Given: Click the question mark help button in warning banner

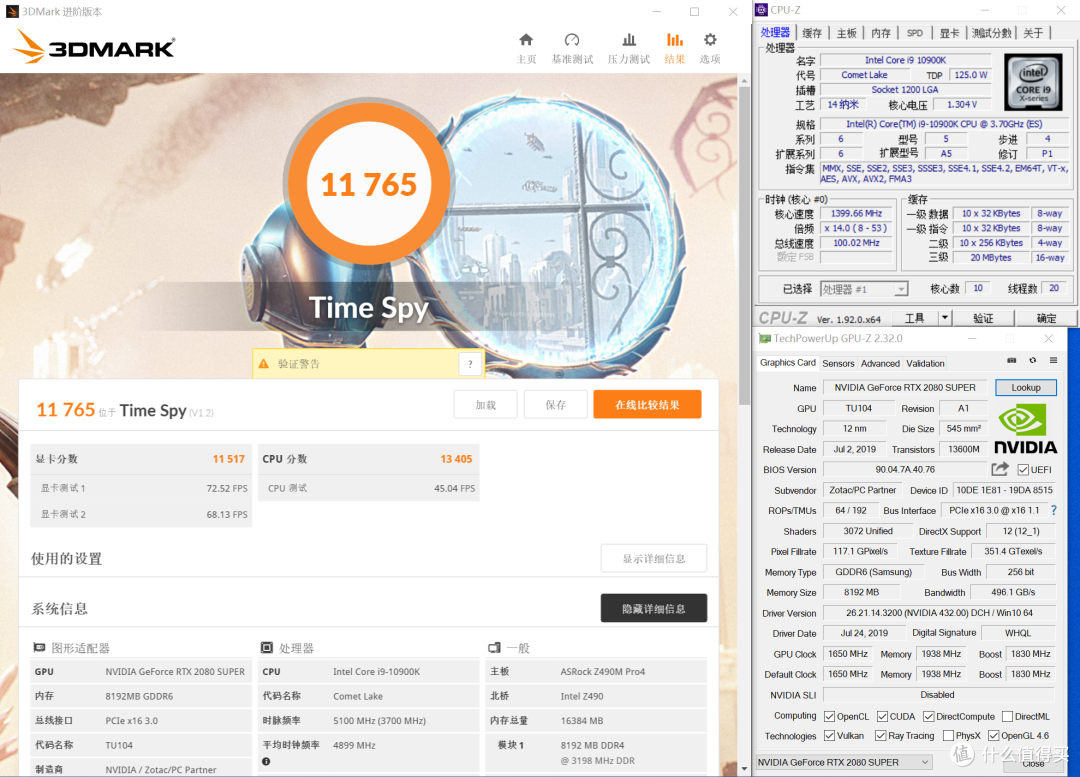Looking at the screenshot, I should pos(470,364).
